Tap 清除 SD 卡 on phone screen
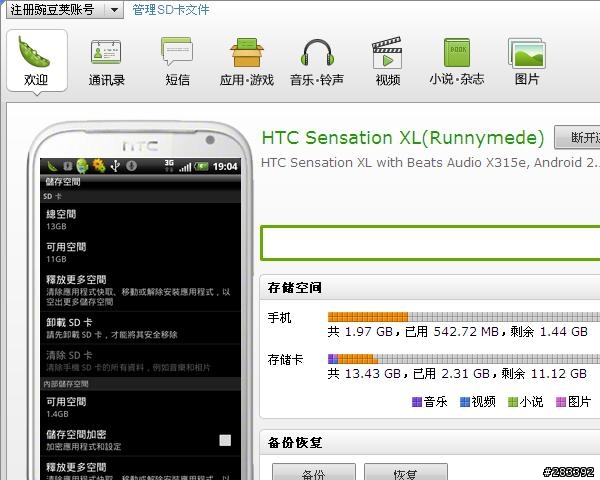This screenshot has width=600, height=480. (140, 361)
